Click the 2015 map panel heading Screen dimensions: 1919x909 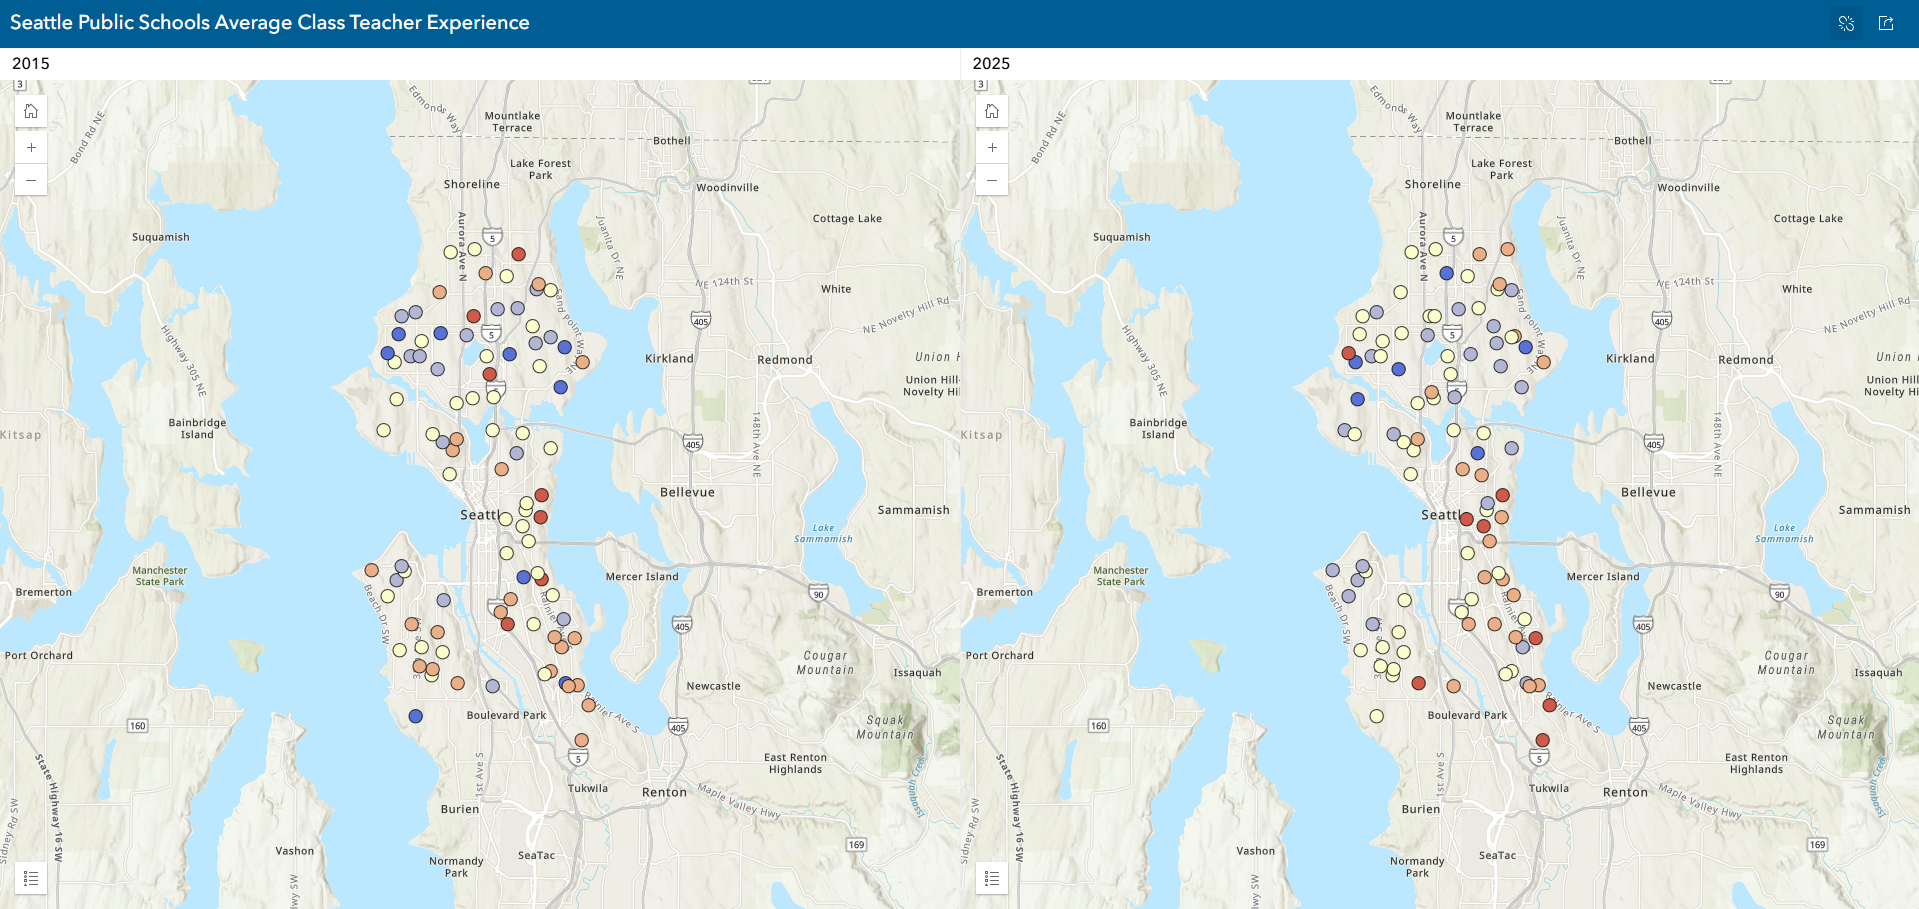31,63
